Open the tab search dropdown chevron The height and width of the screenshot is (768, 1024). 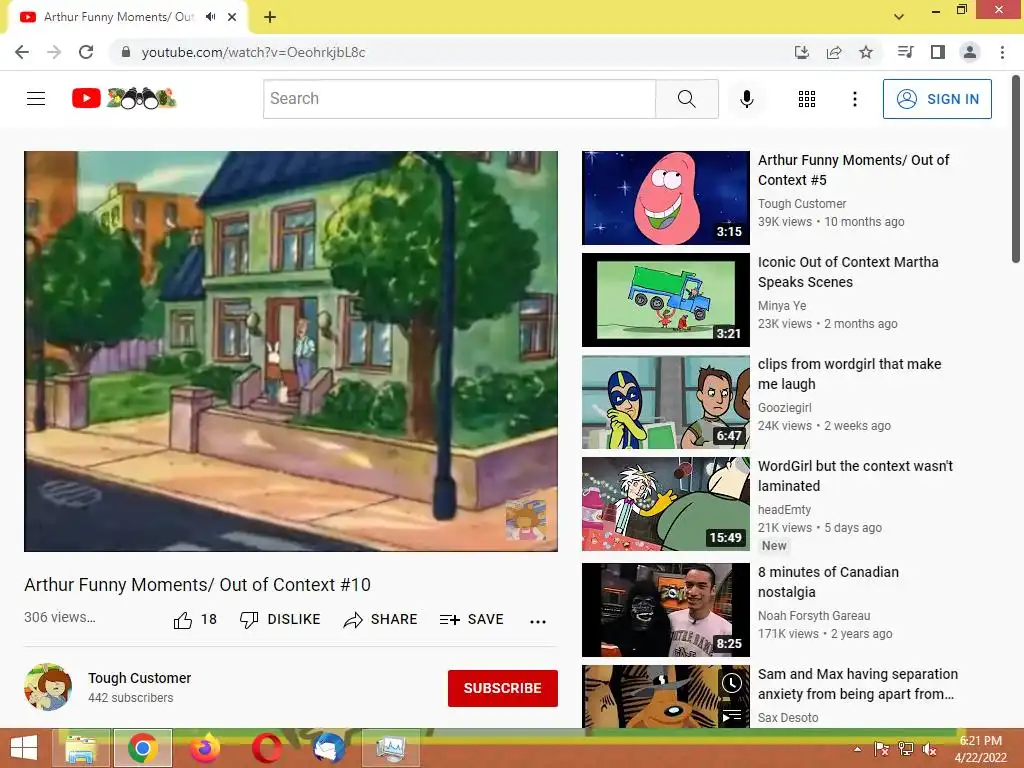click(x=899, y=17)
